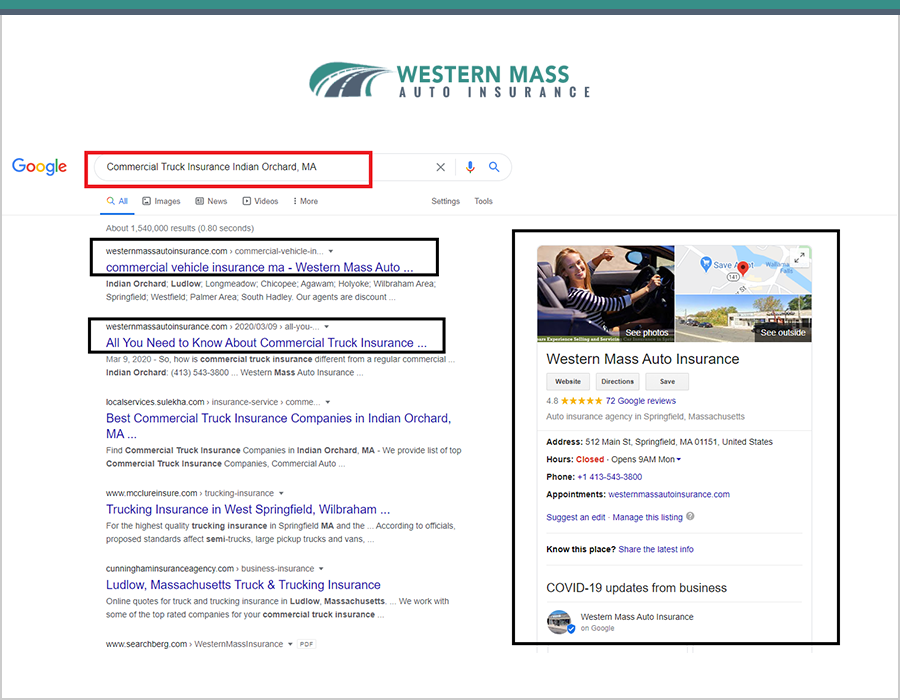Screen dimensions: 900x700
Task: Expand the map with the arrows icon
Action: [800, 257]
